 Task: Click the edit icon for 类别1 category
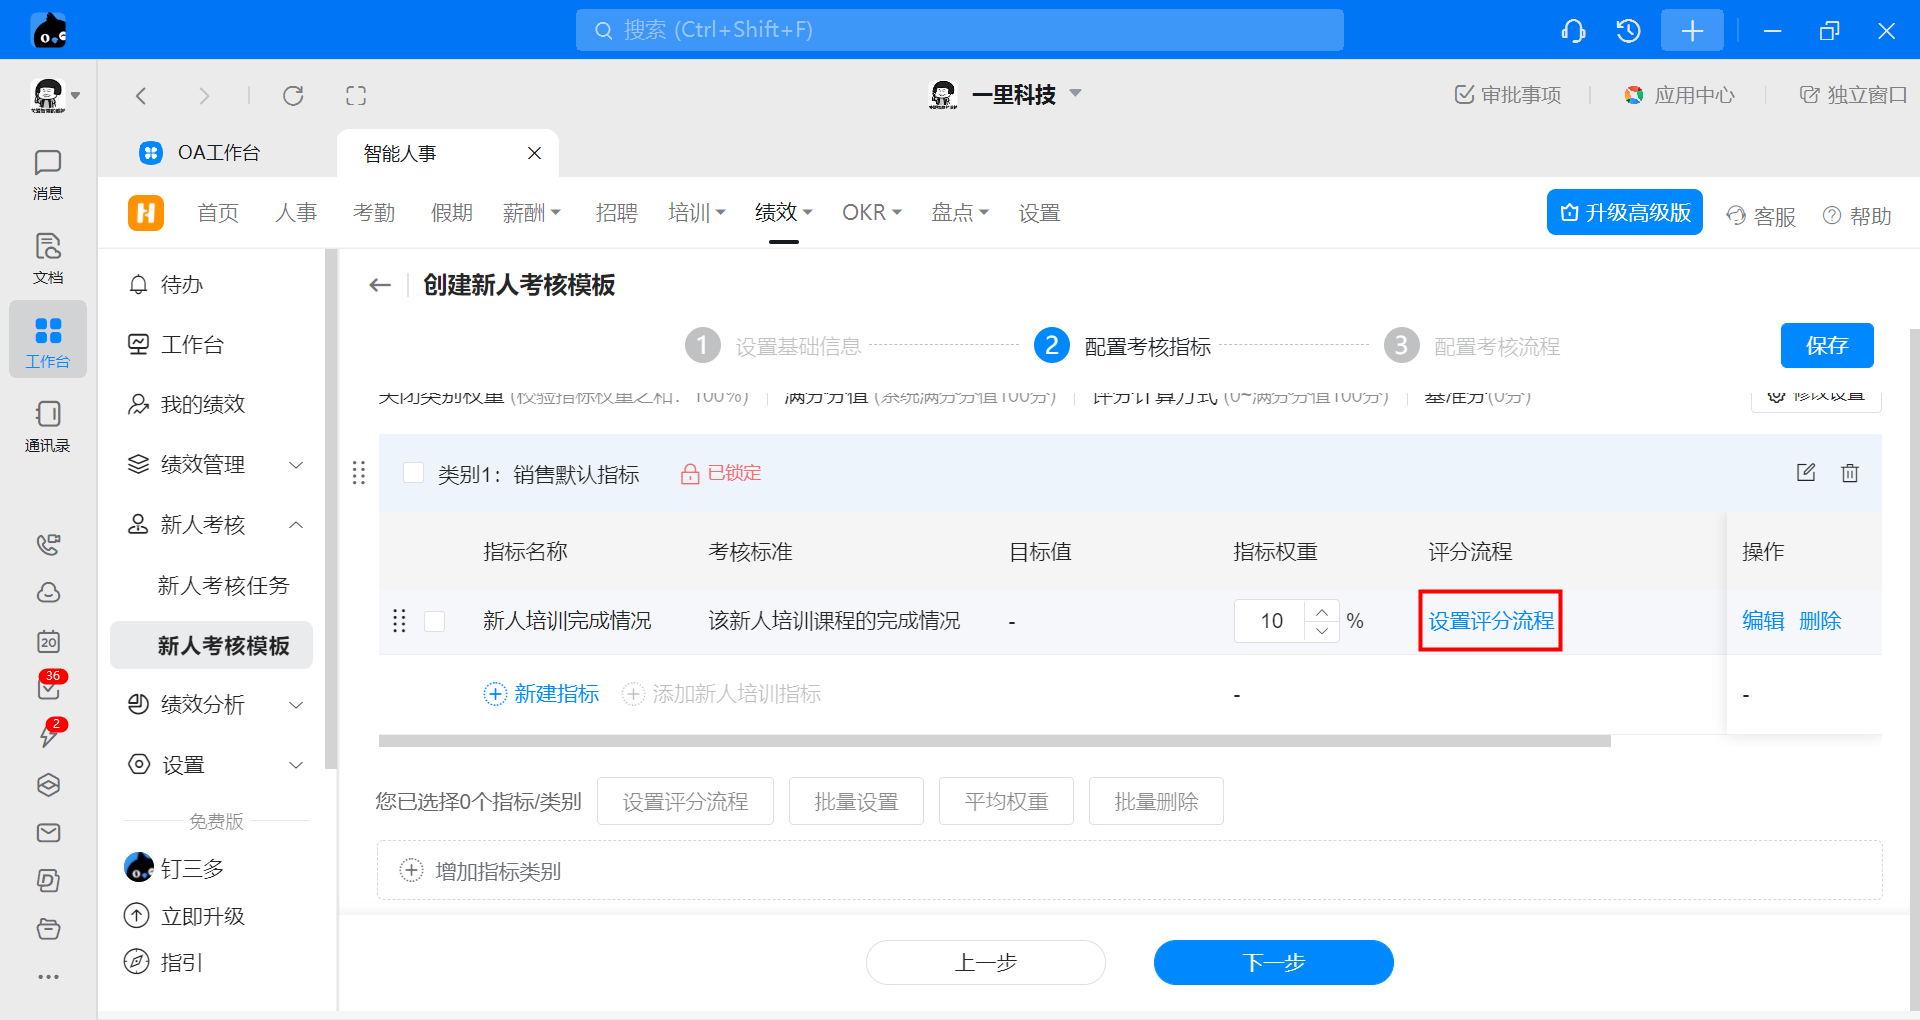point(1805,473)
